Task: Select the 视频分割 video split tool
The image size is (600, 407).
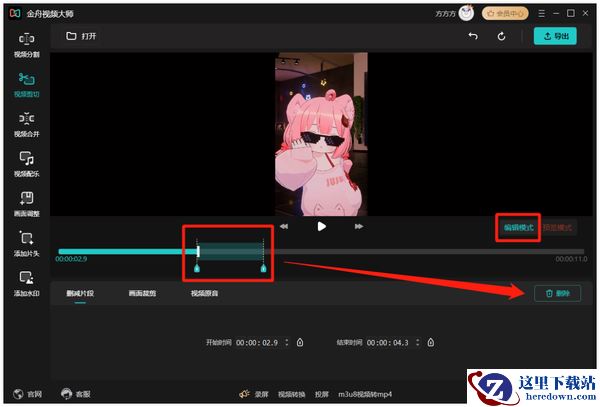Action: 26,45
